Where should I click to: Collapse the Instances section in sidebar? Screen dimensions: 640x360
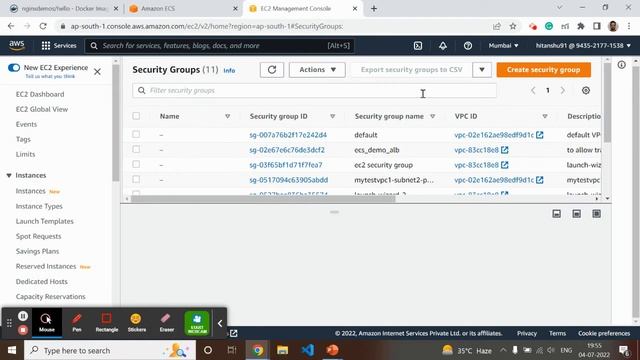point(9,176)
